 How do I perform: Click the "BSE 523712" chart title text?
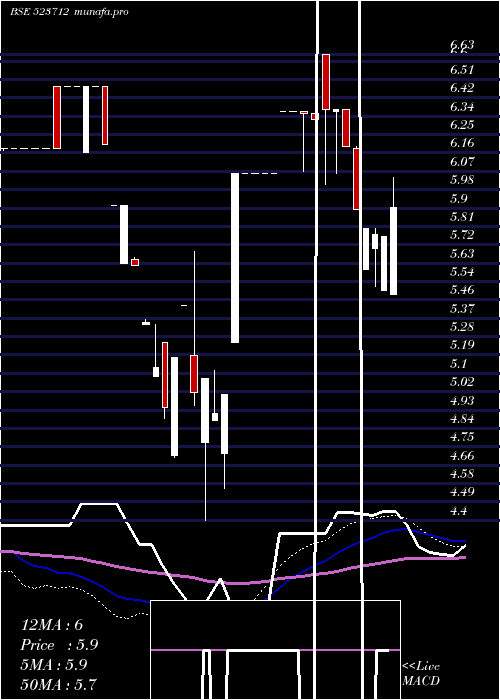click(x=40, y=12)
